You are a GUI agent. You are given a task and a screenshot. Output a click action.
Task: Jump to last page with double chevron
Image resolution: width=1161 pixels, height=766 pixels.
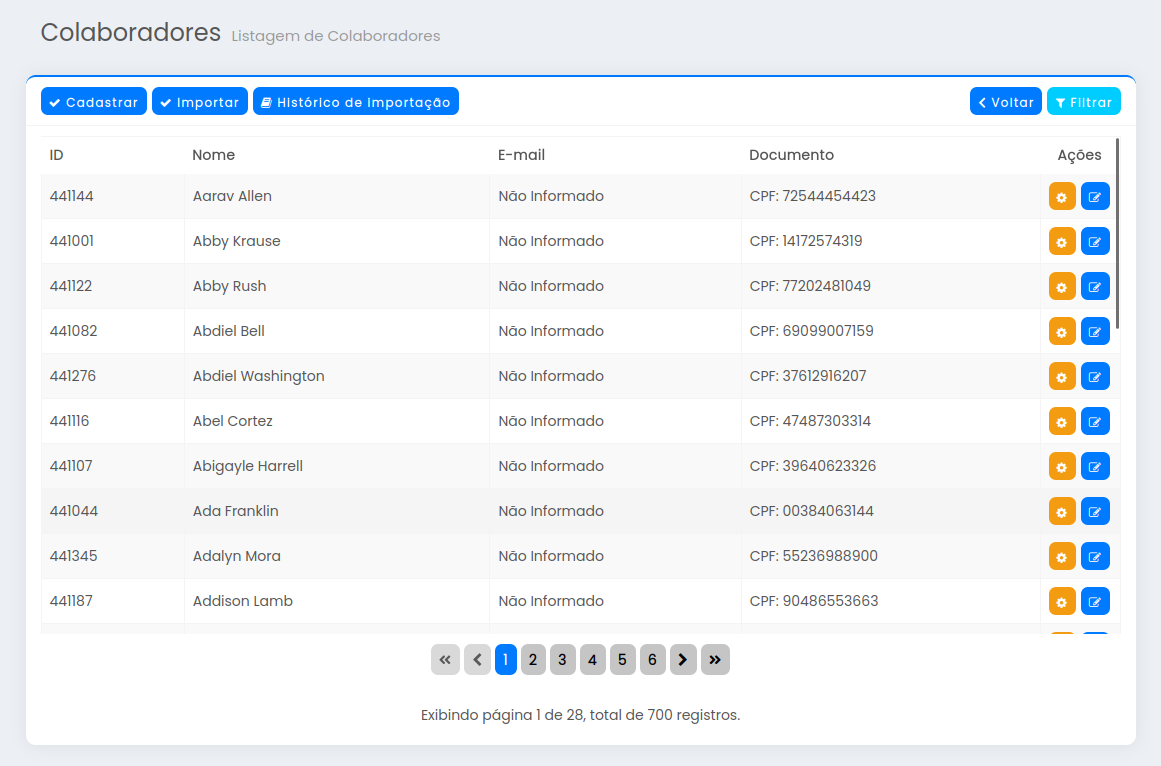[x=715, y=660]
